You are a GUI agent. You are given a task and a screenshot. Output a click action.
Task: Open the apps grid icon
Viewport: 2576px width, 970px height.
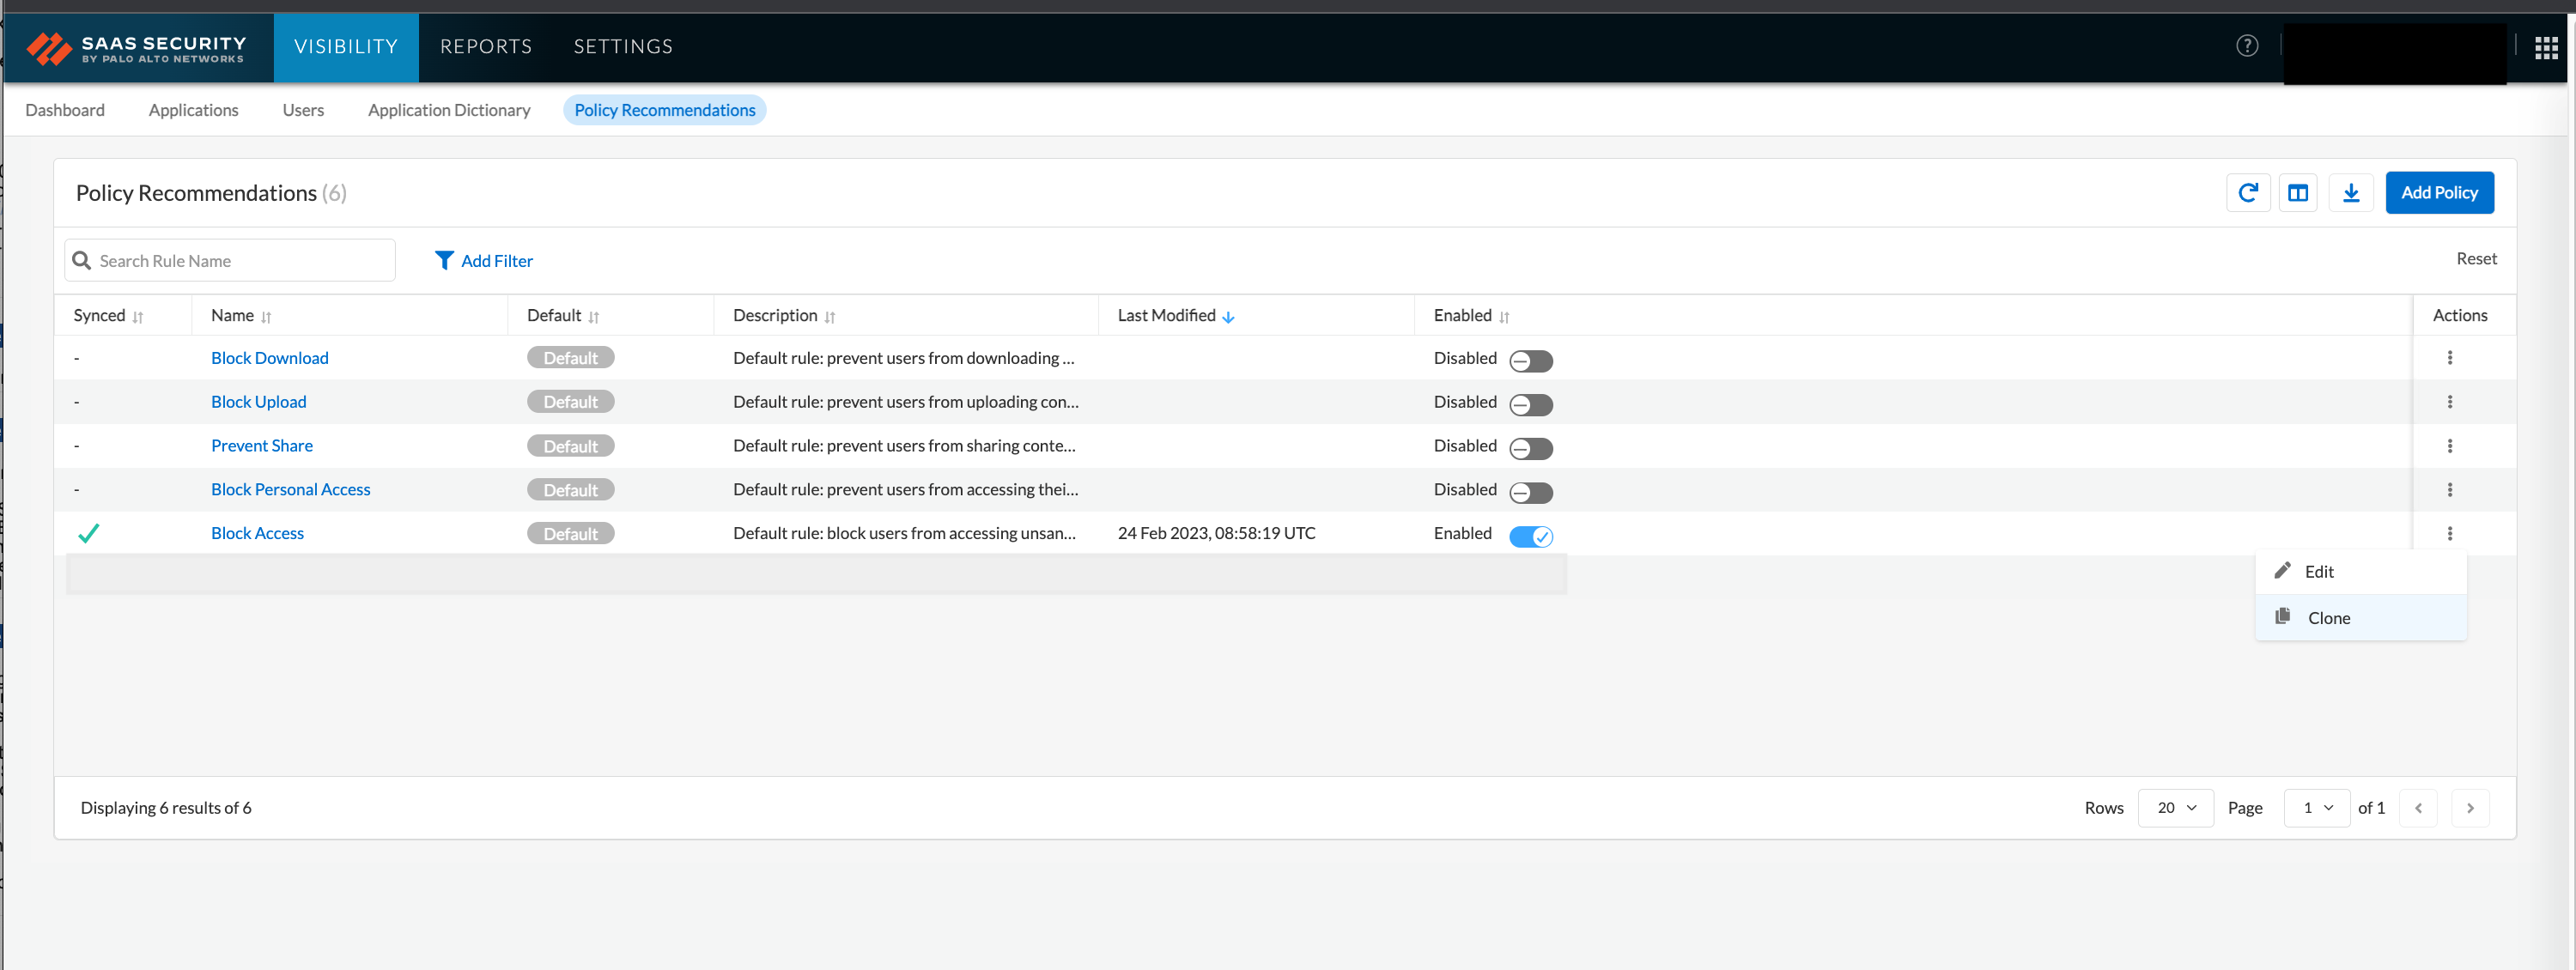point(2545,48)
